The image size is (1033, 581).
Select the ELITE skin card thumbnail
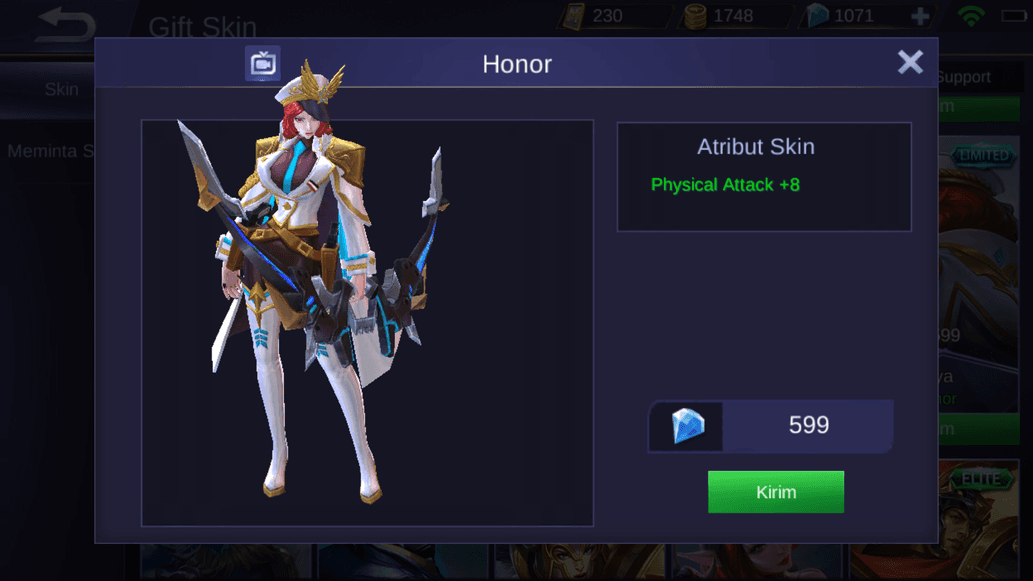click(979, 517)
